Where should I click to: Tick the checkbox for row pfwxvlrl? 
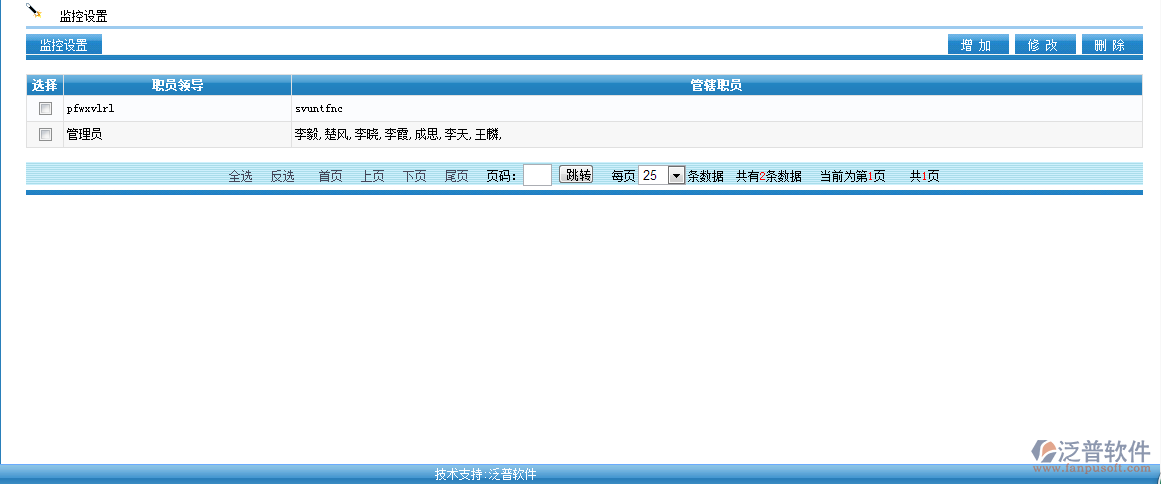pyautogui.click(x=46, y=109)
